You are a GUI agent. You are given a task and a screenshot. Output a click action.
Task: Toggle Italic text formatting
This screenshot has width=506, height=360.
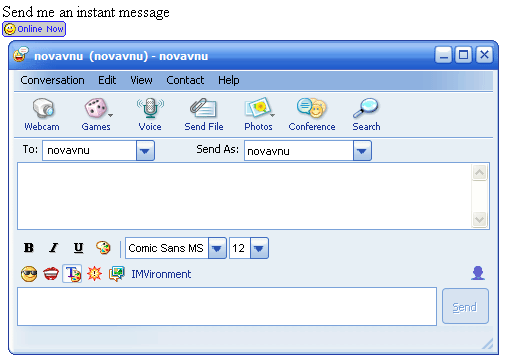point(53,248)
